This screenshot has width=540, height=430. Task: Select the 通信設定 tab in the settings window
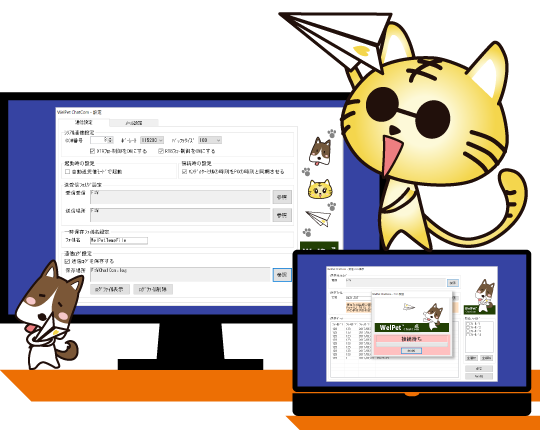click(x=84, y=122)
